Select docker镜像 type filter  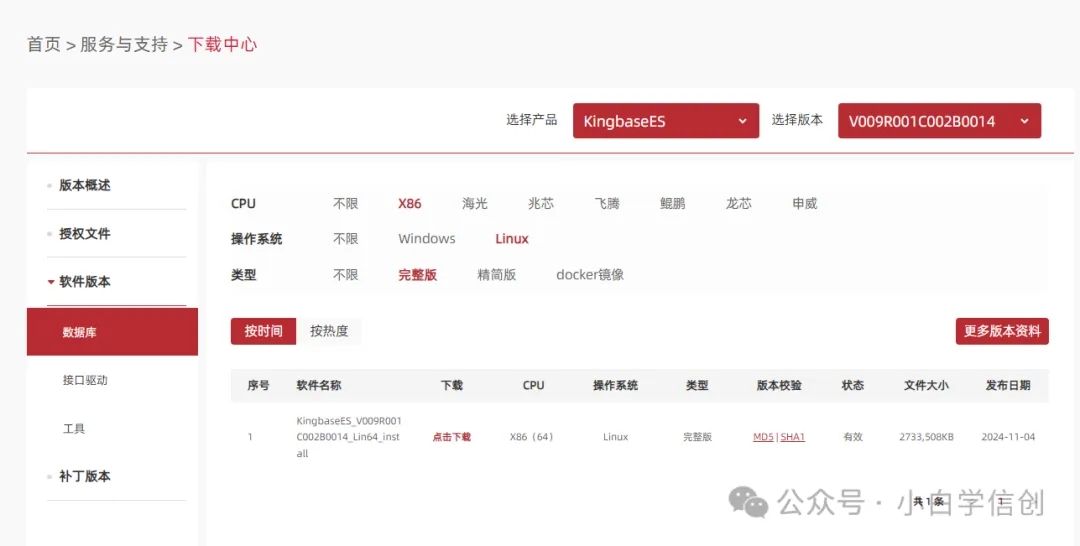click(590, 275)
